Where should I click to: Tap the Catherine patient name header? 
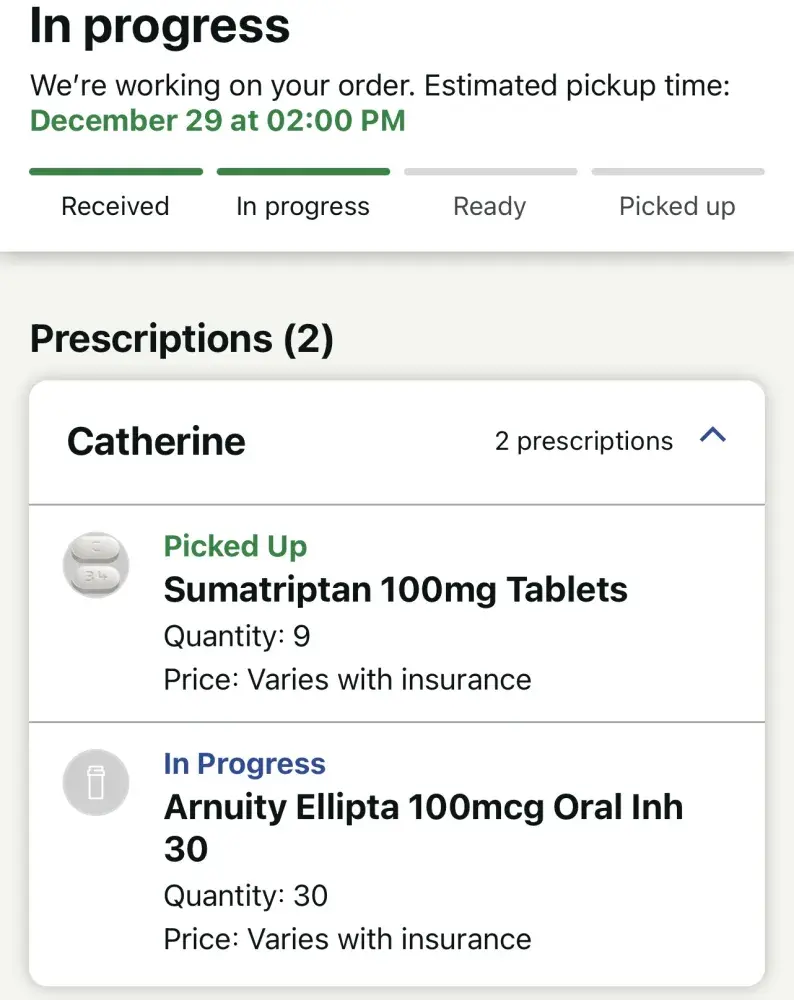[x=156, y=441]
